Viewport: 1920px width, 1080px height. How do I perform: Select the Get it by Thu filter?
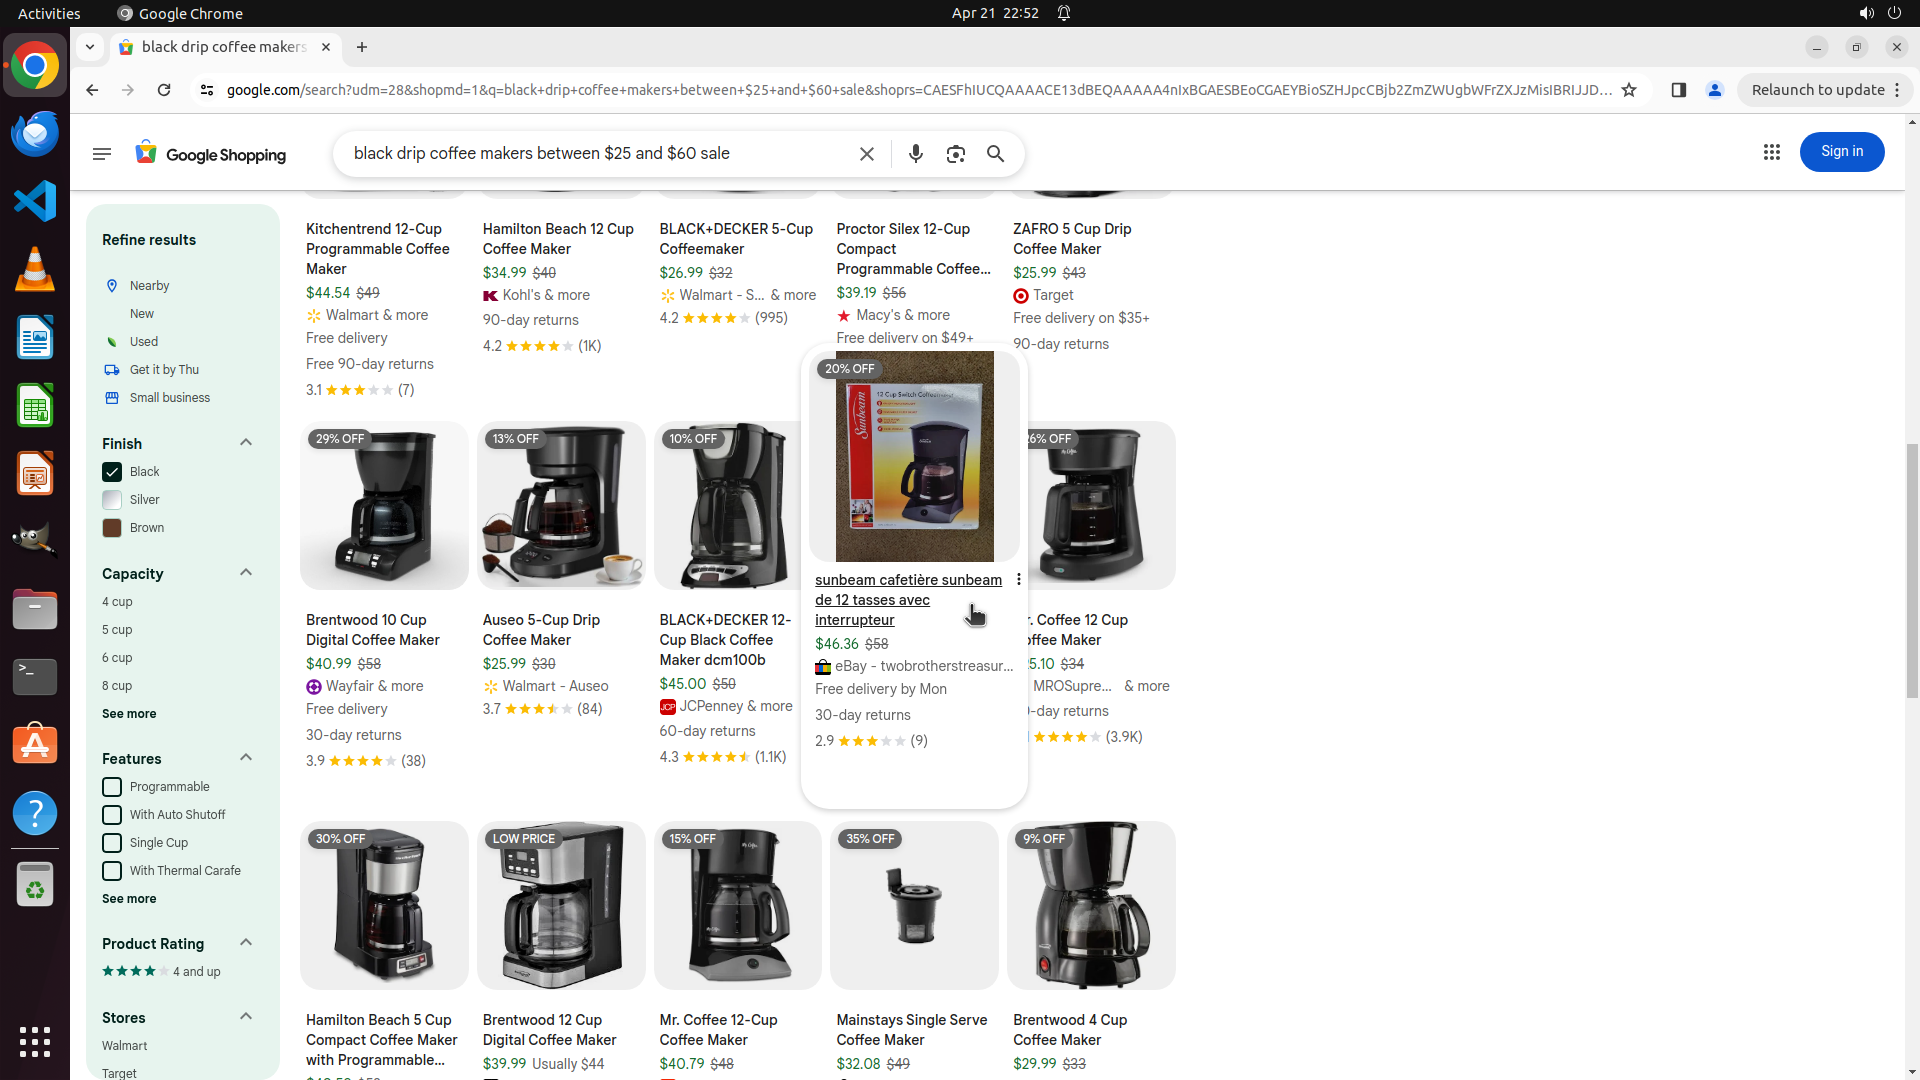pyautogui.click(x=164, y=370)
